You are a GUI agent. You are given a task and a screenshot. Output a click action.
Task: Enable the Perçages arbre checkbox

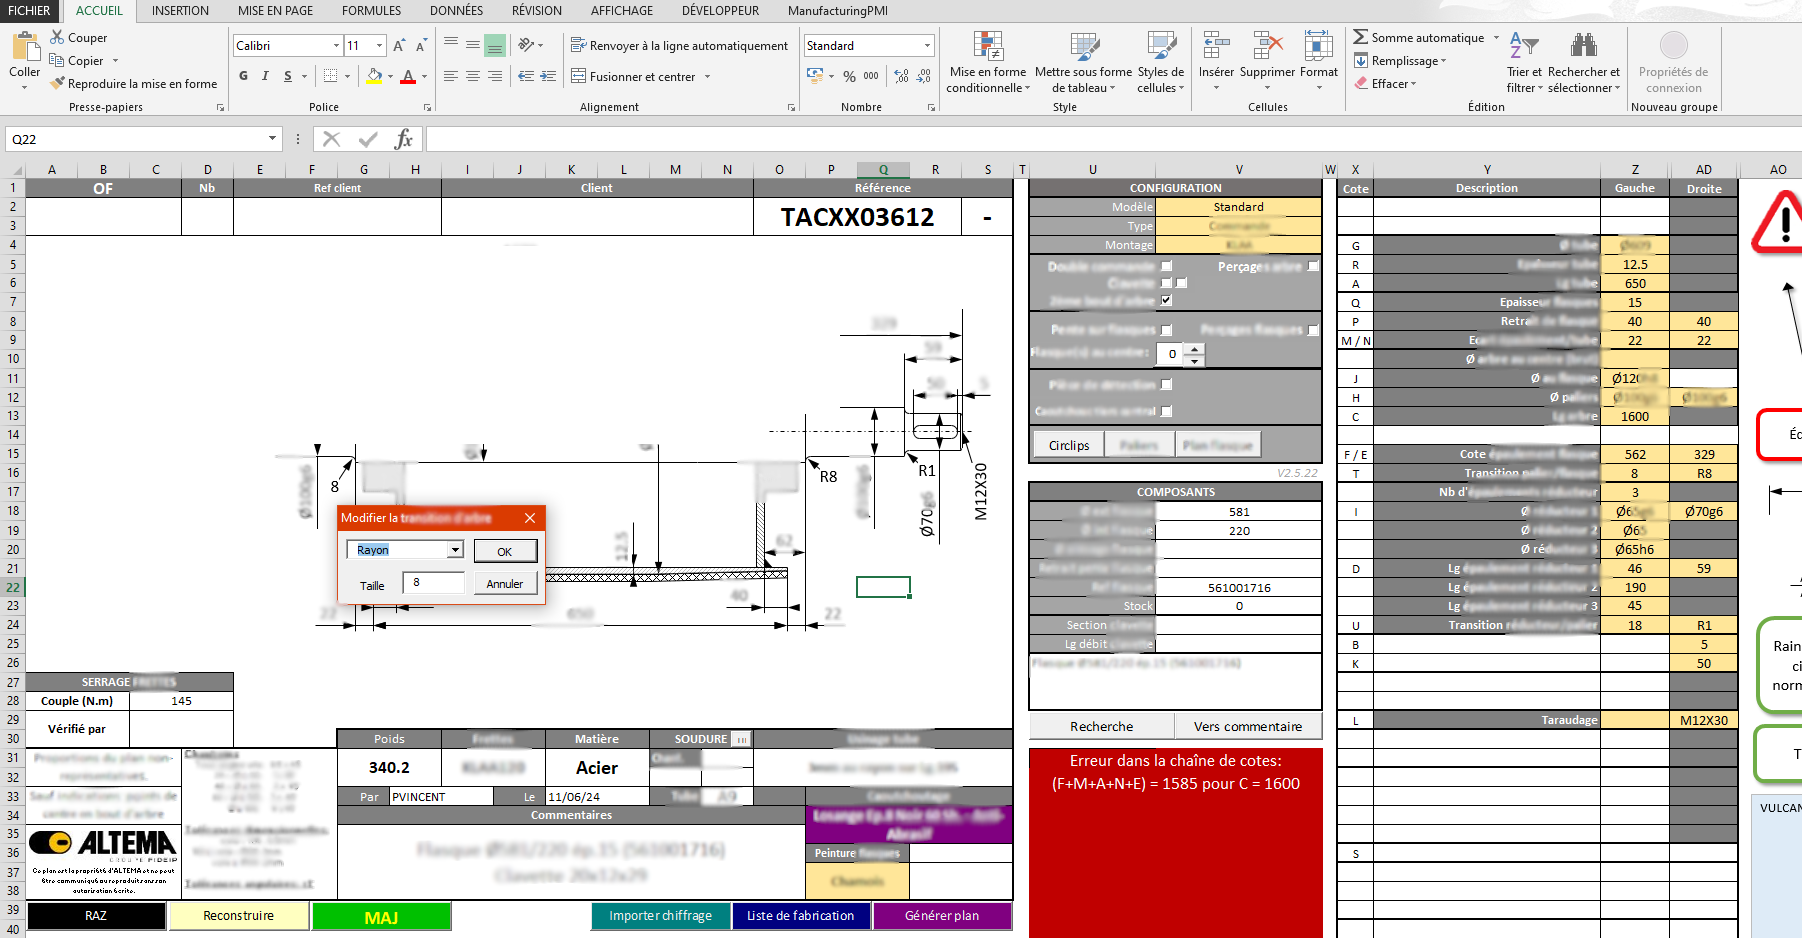click(x=1313, y=267)
